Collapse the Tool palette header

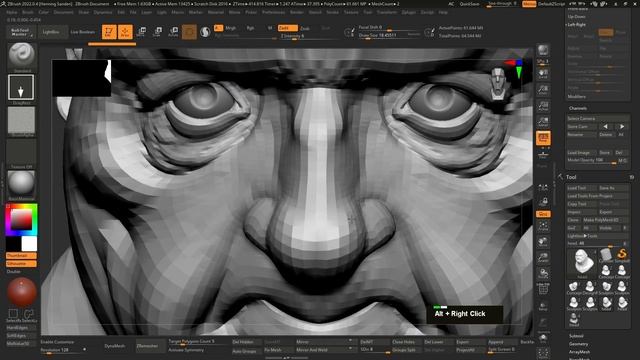(x=571, y=177)
